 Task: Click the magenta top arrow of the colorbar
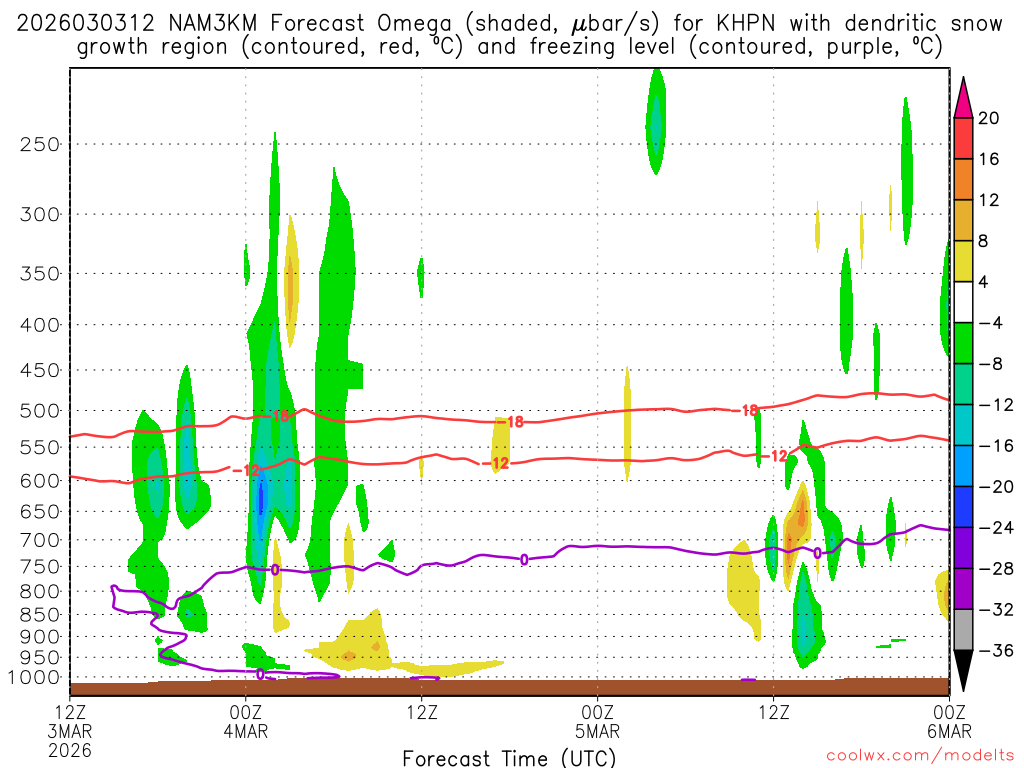pos(963,97)
